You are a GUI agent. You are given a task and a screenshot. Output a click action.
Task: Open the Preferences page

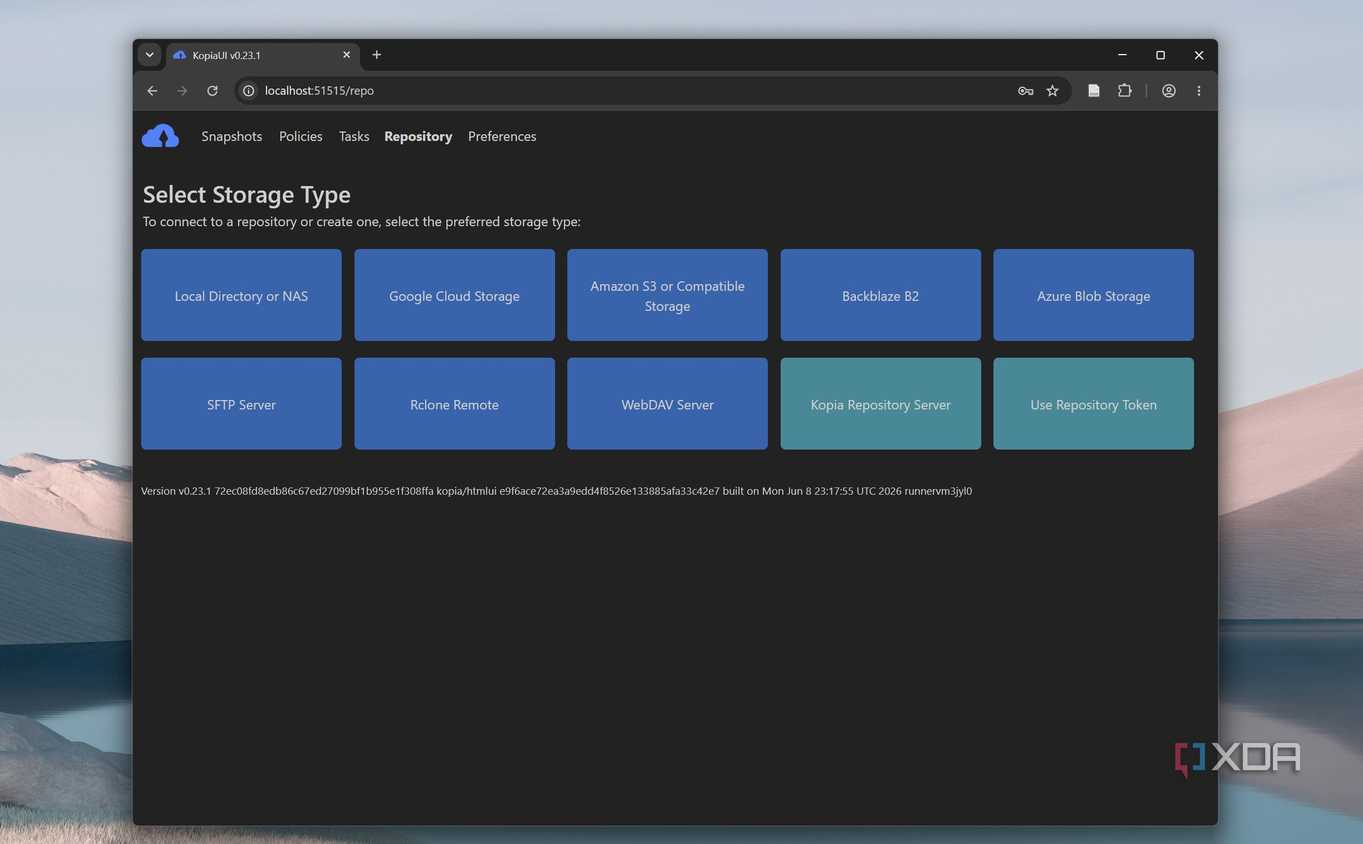[x=502, y=136]
